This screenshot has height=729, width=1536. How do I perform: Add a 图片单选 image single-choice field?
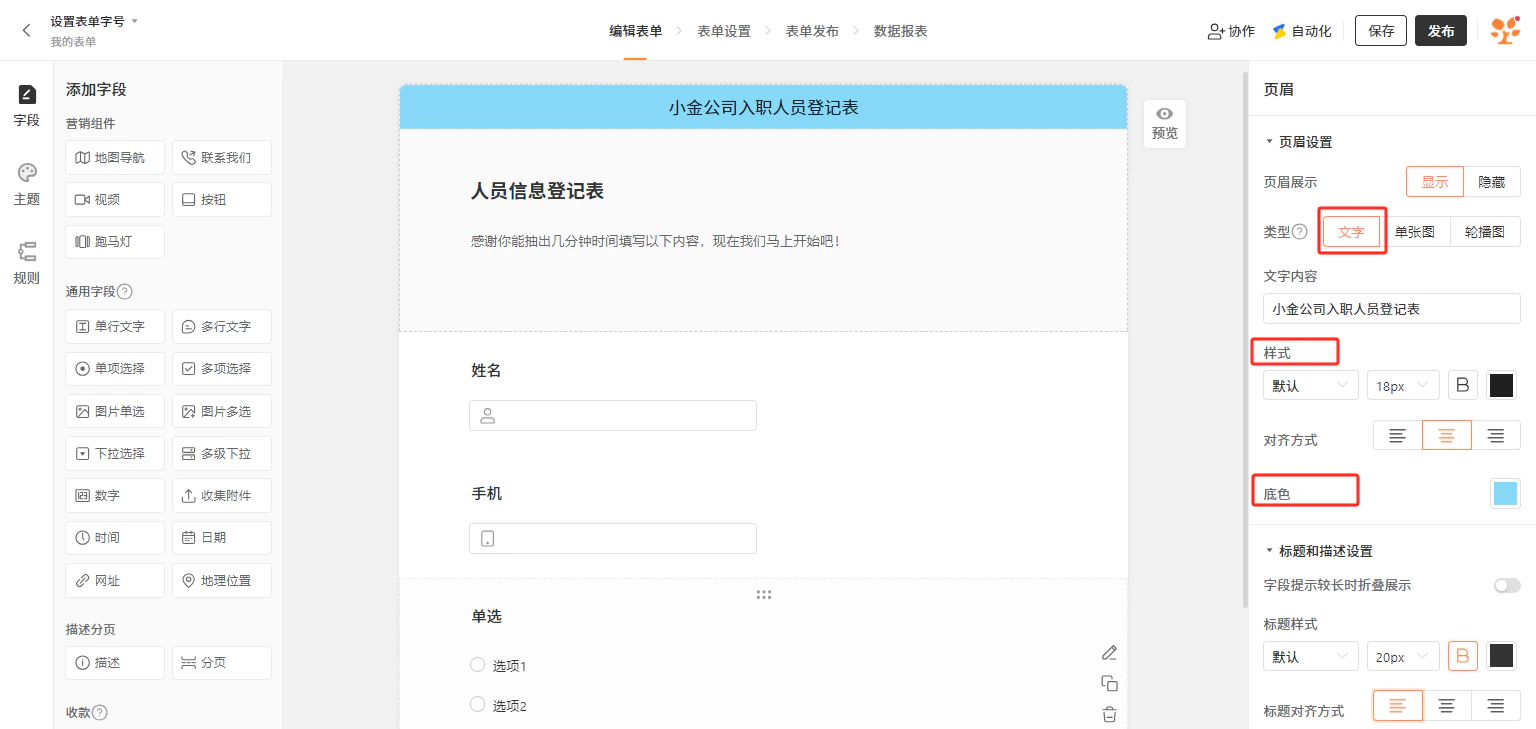click(x=115, y=411)
